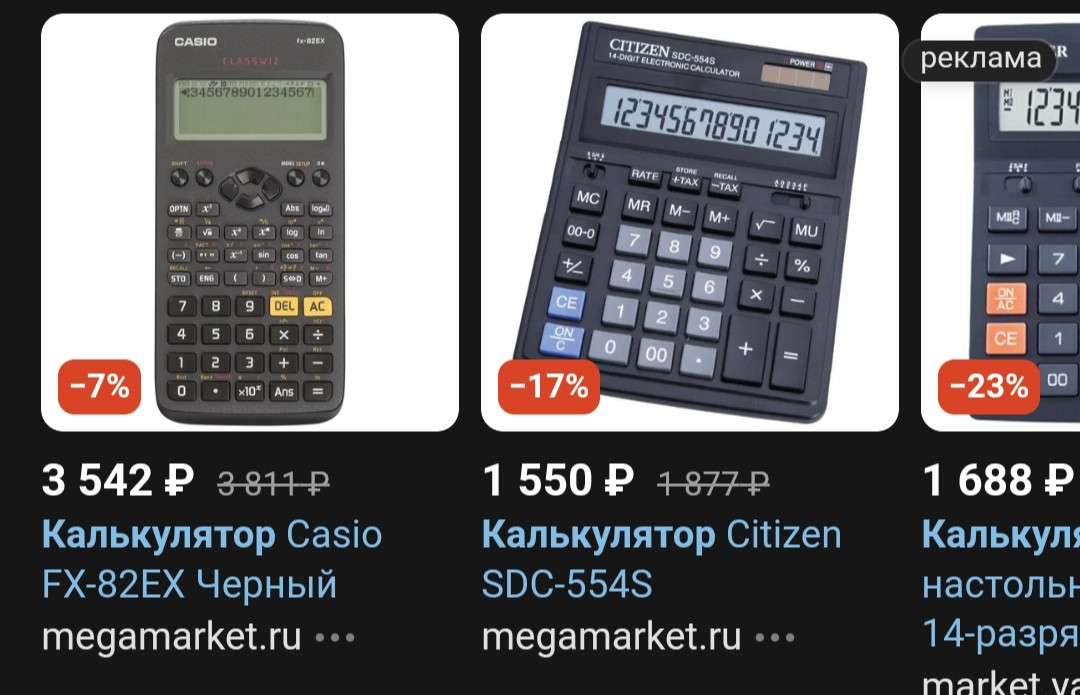Screen dimensions: 1080x695
Task: Click the -17% discount badge
Action: point(549,386)
